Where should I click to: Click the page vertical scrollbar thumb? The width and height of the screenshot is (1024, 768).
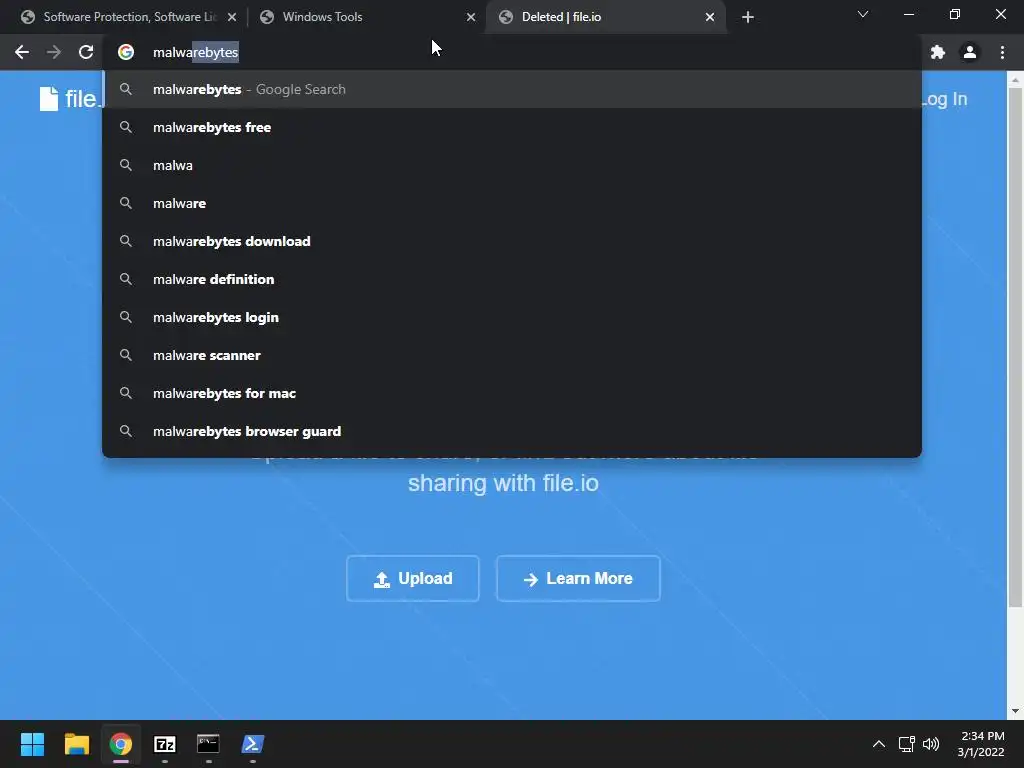pyautogui.click(x=1014, y=347)
